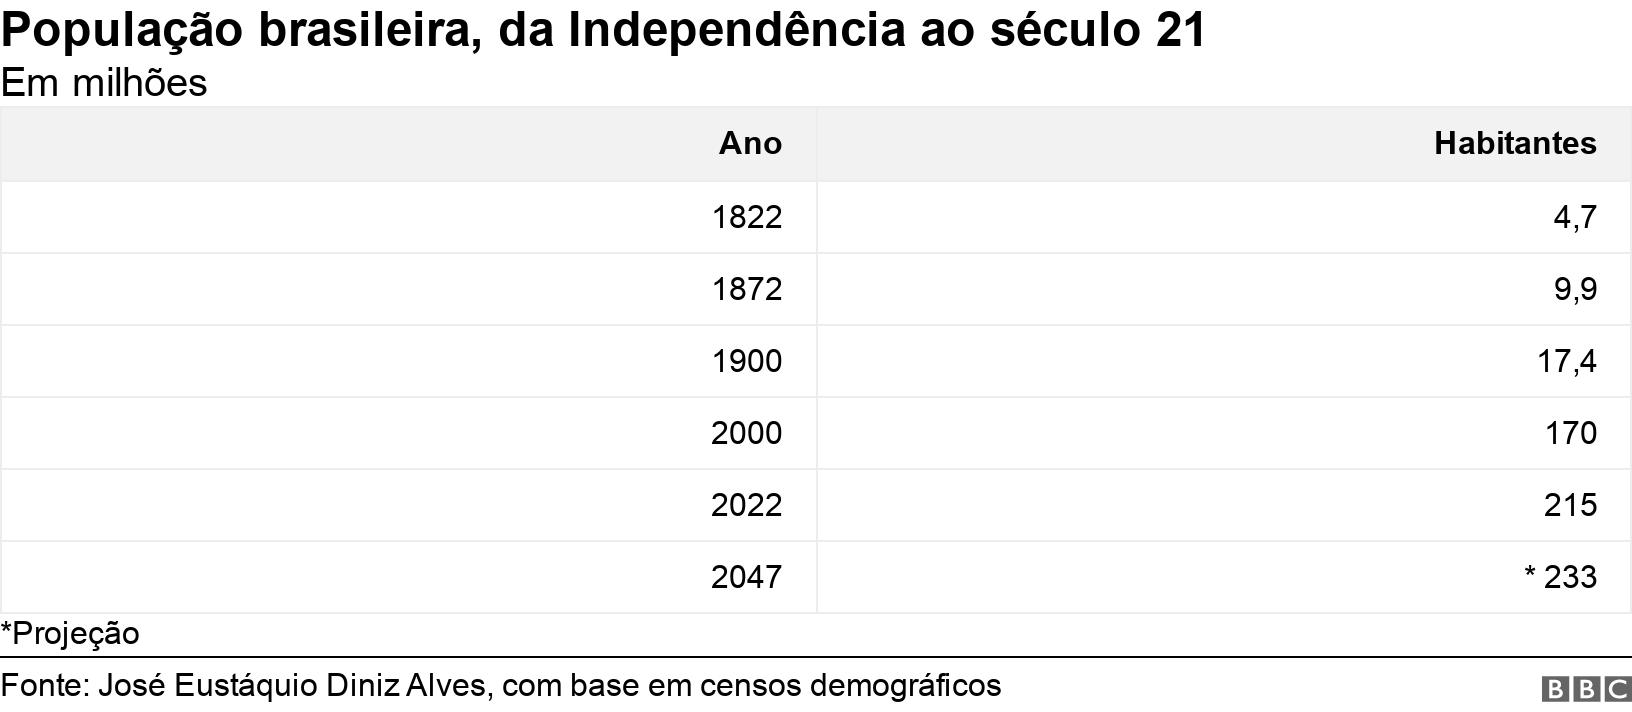Click the 17,4 population value
1632x712 pixels.
tap(1567, 361)
